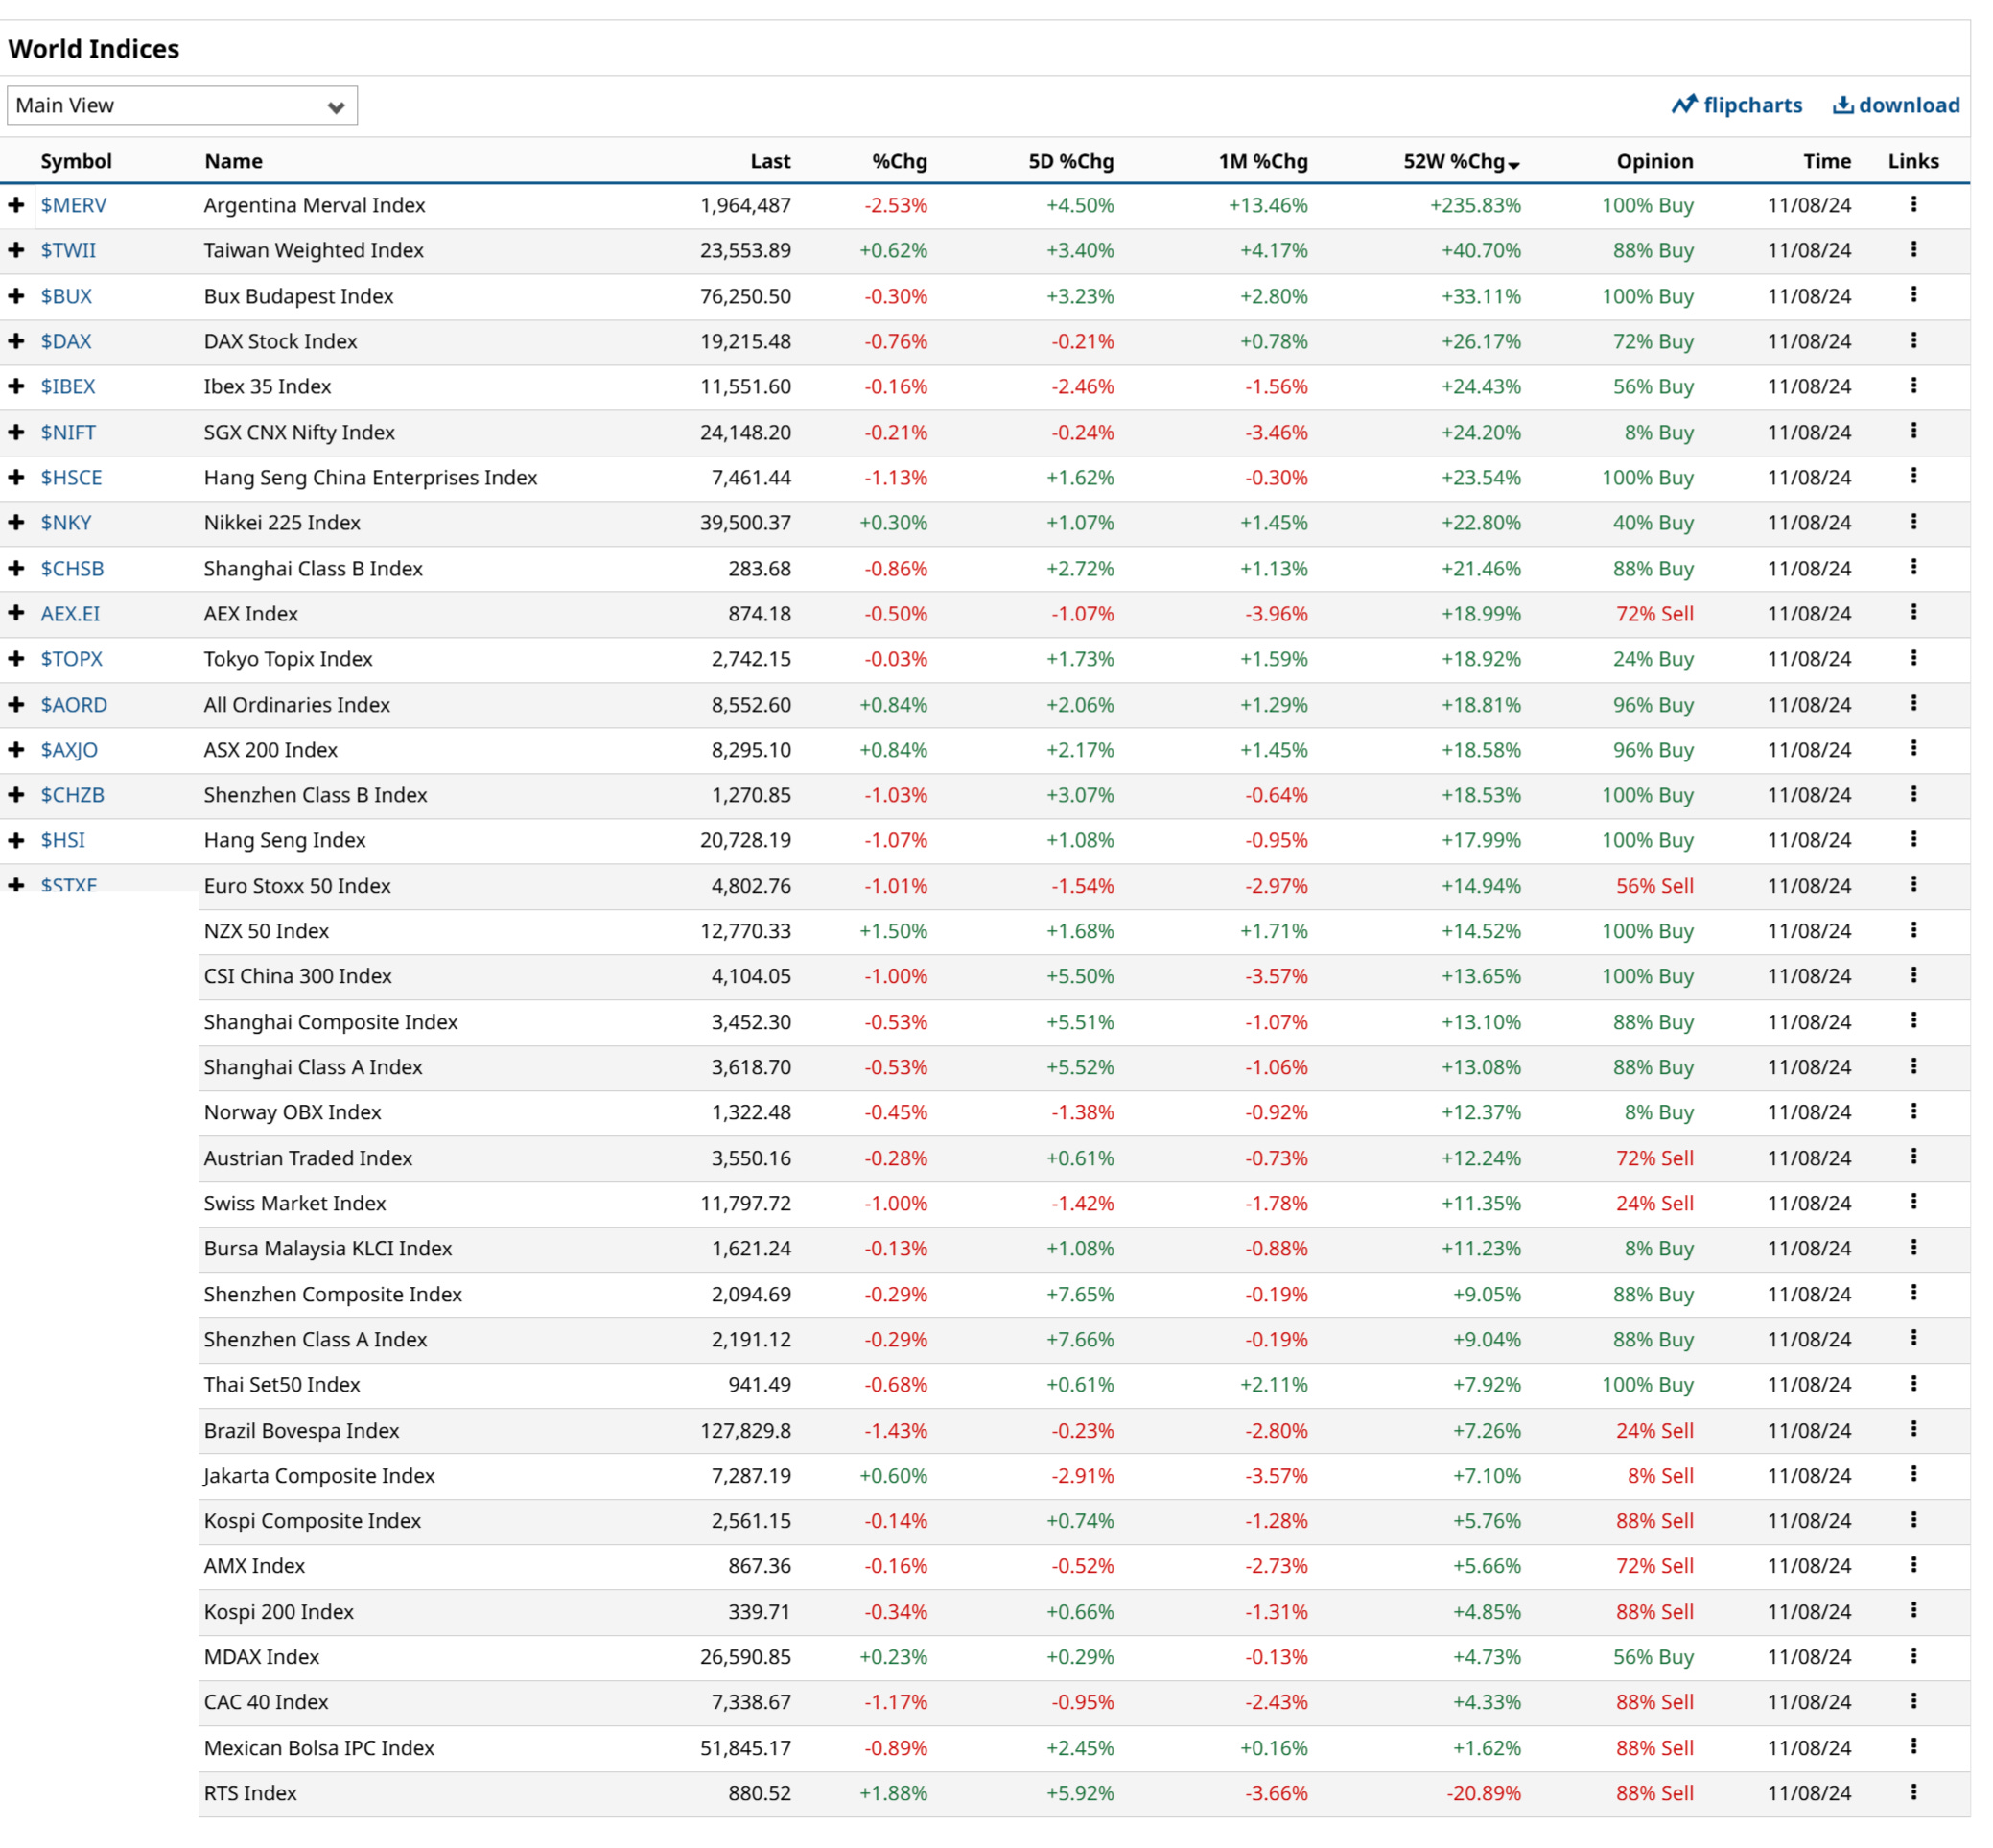The image size is (1993, 1848).
Task: Expand the $TWII row details
Action: click(16, 250)
